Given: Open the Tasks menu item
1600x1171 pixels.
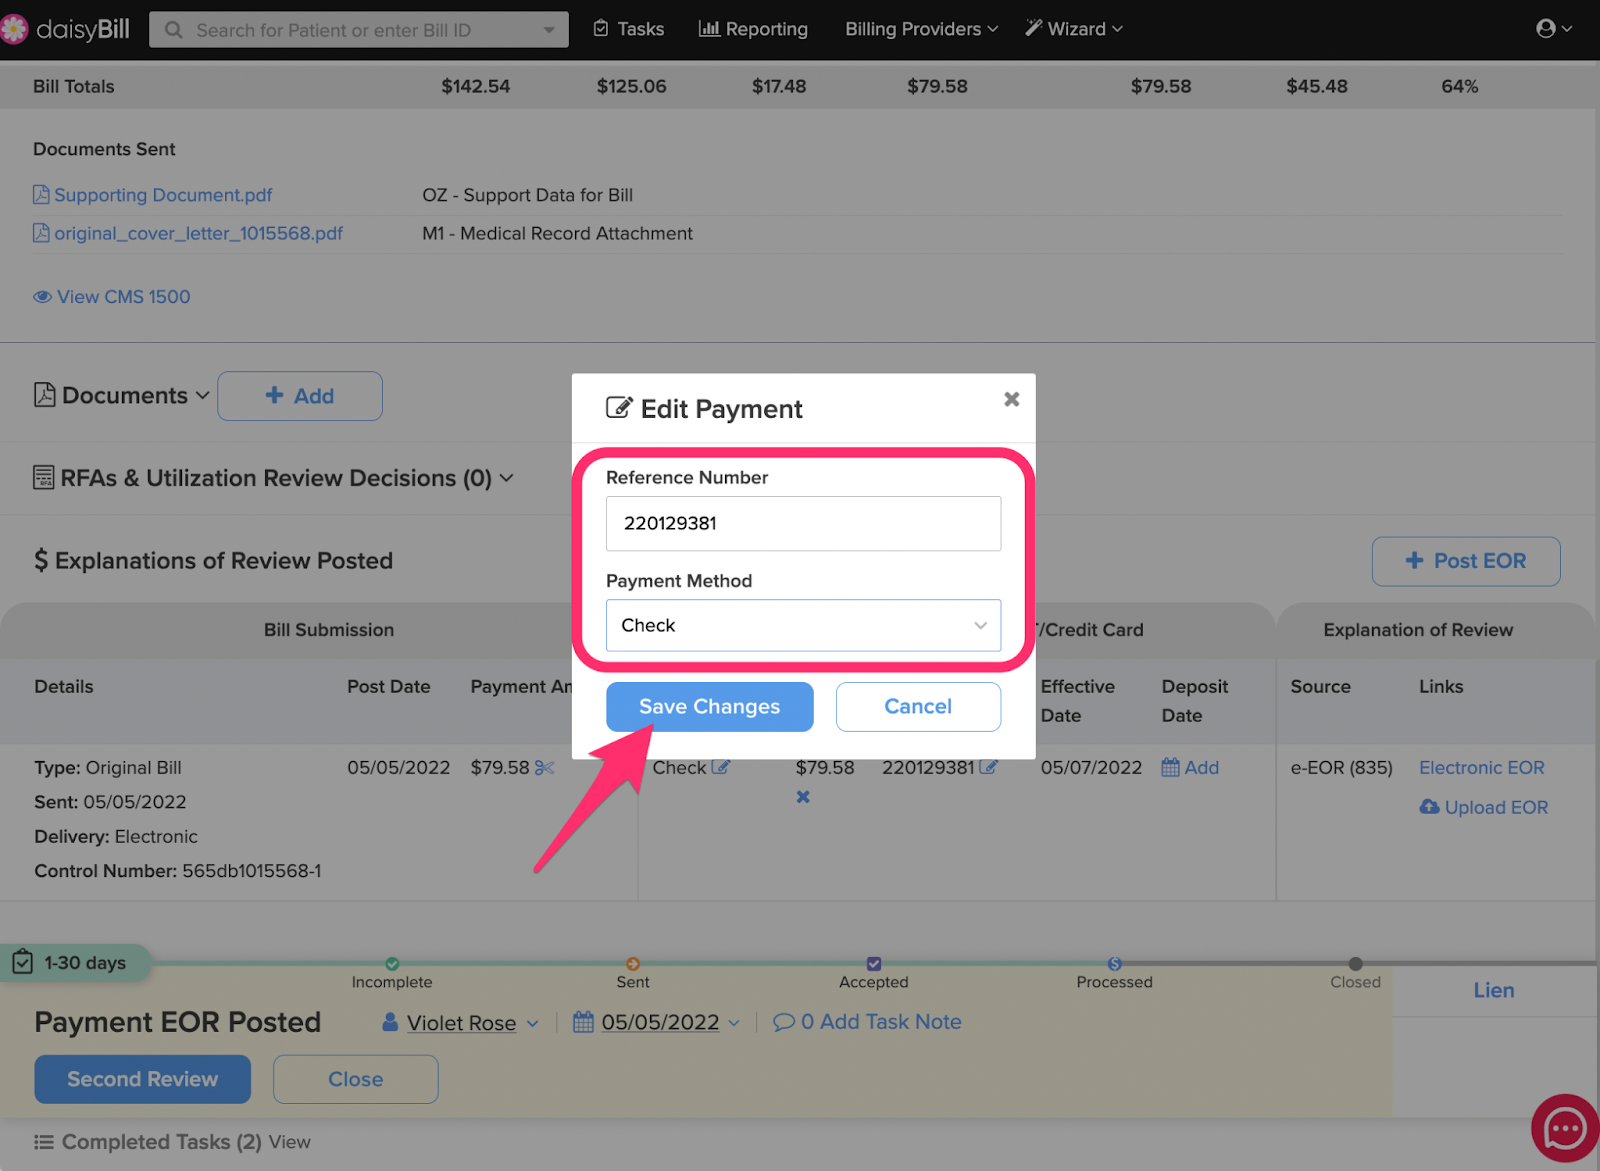Looking at the screenshot, I should [629, 29].
